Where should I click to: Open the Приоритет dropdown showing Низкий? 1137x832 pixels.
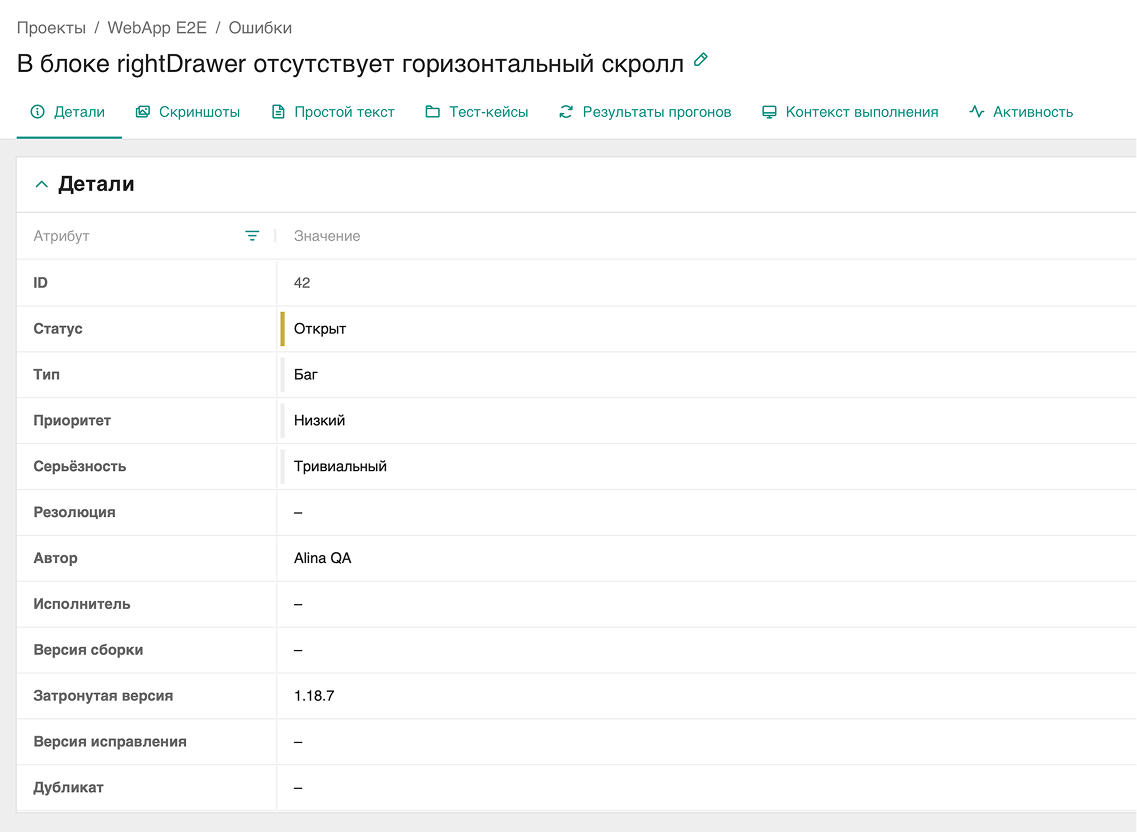tap(707, 420)
